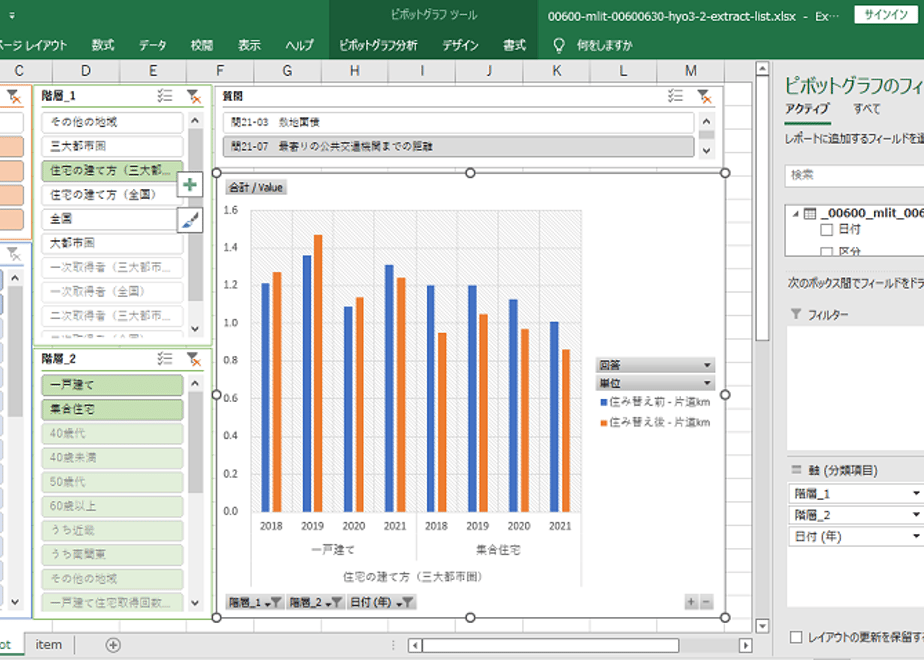
Task: Toggle multi-select in 階層_1 slicer
Action: [x=165, y=96]
